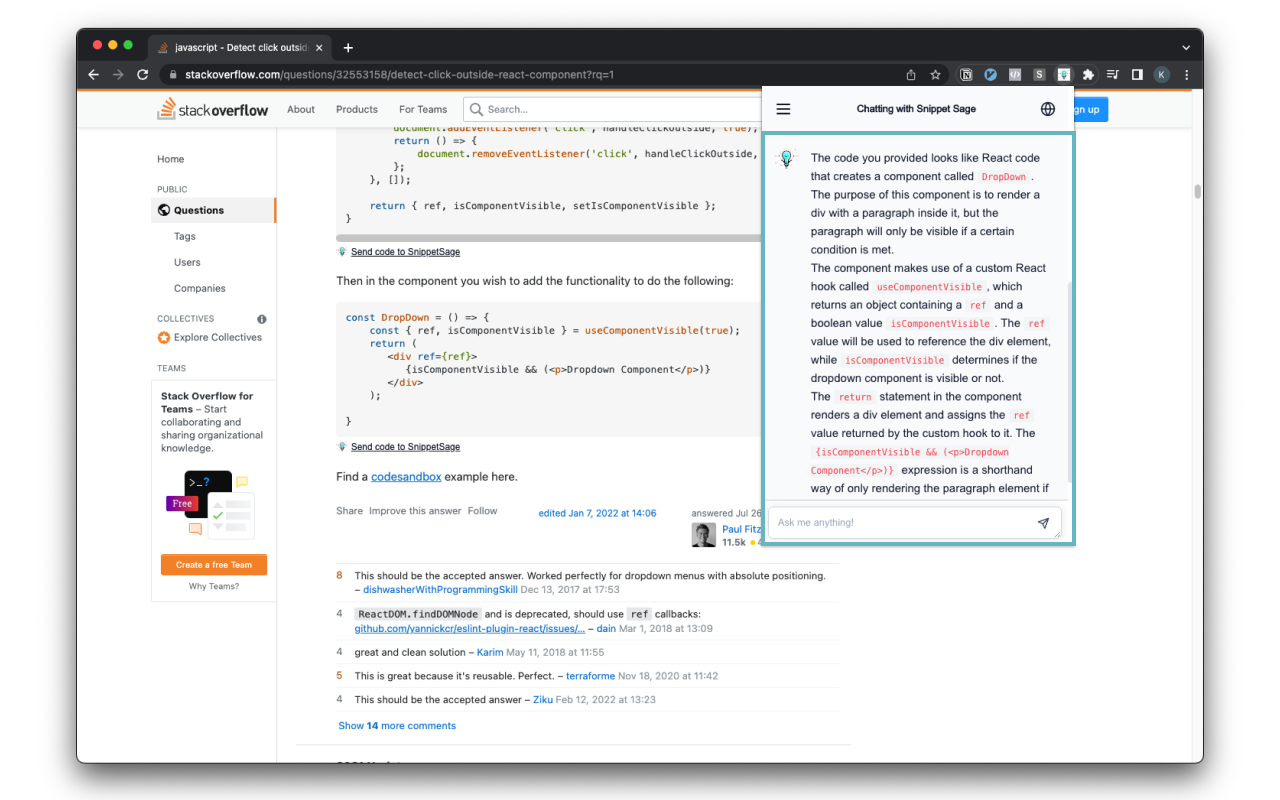This screenshot has height=800, width=1280.
Task: Reload the page
Action: 143,75
